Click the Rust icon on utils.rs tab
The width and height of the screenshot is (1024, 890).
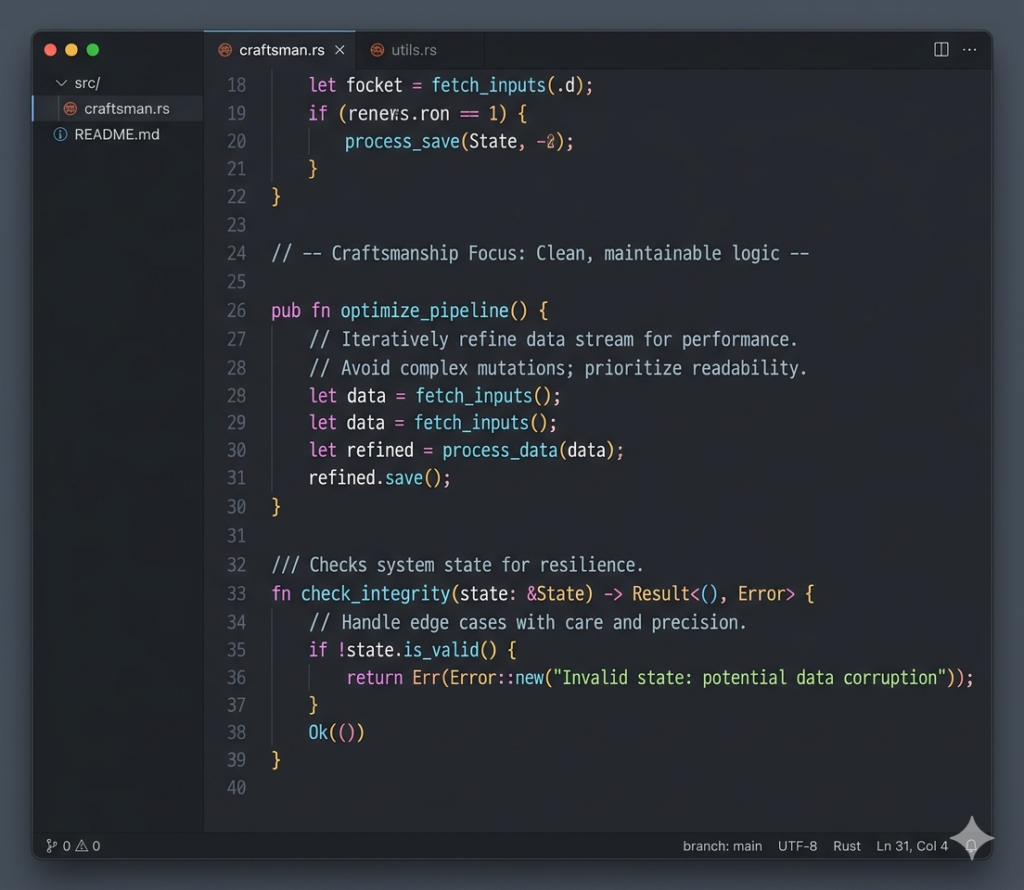click(377, 50)
